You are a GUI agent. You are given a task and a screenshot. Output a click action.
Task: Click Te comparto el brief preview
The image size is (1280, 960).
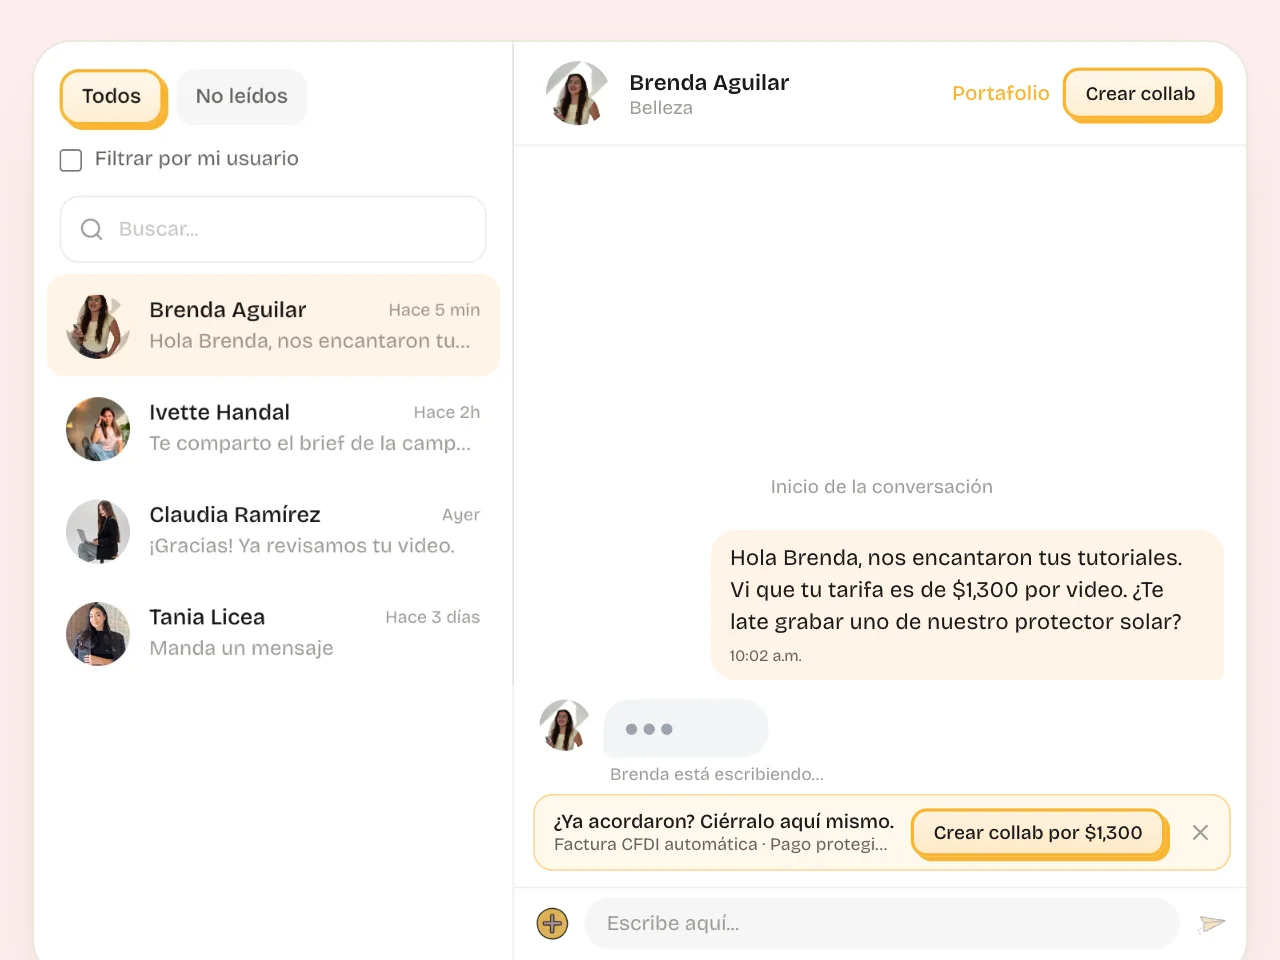(310, 443)
